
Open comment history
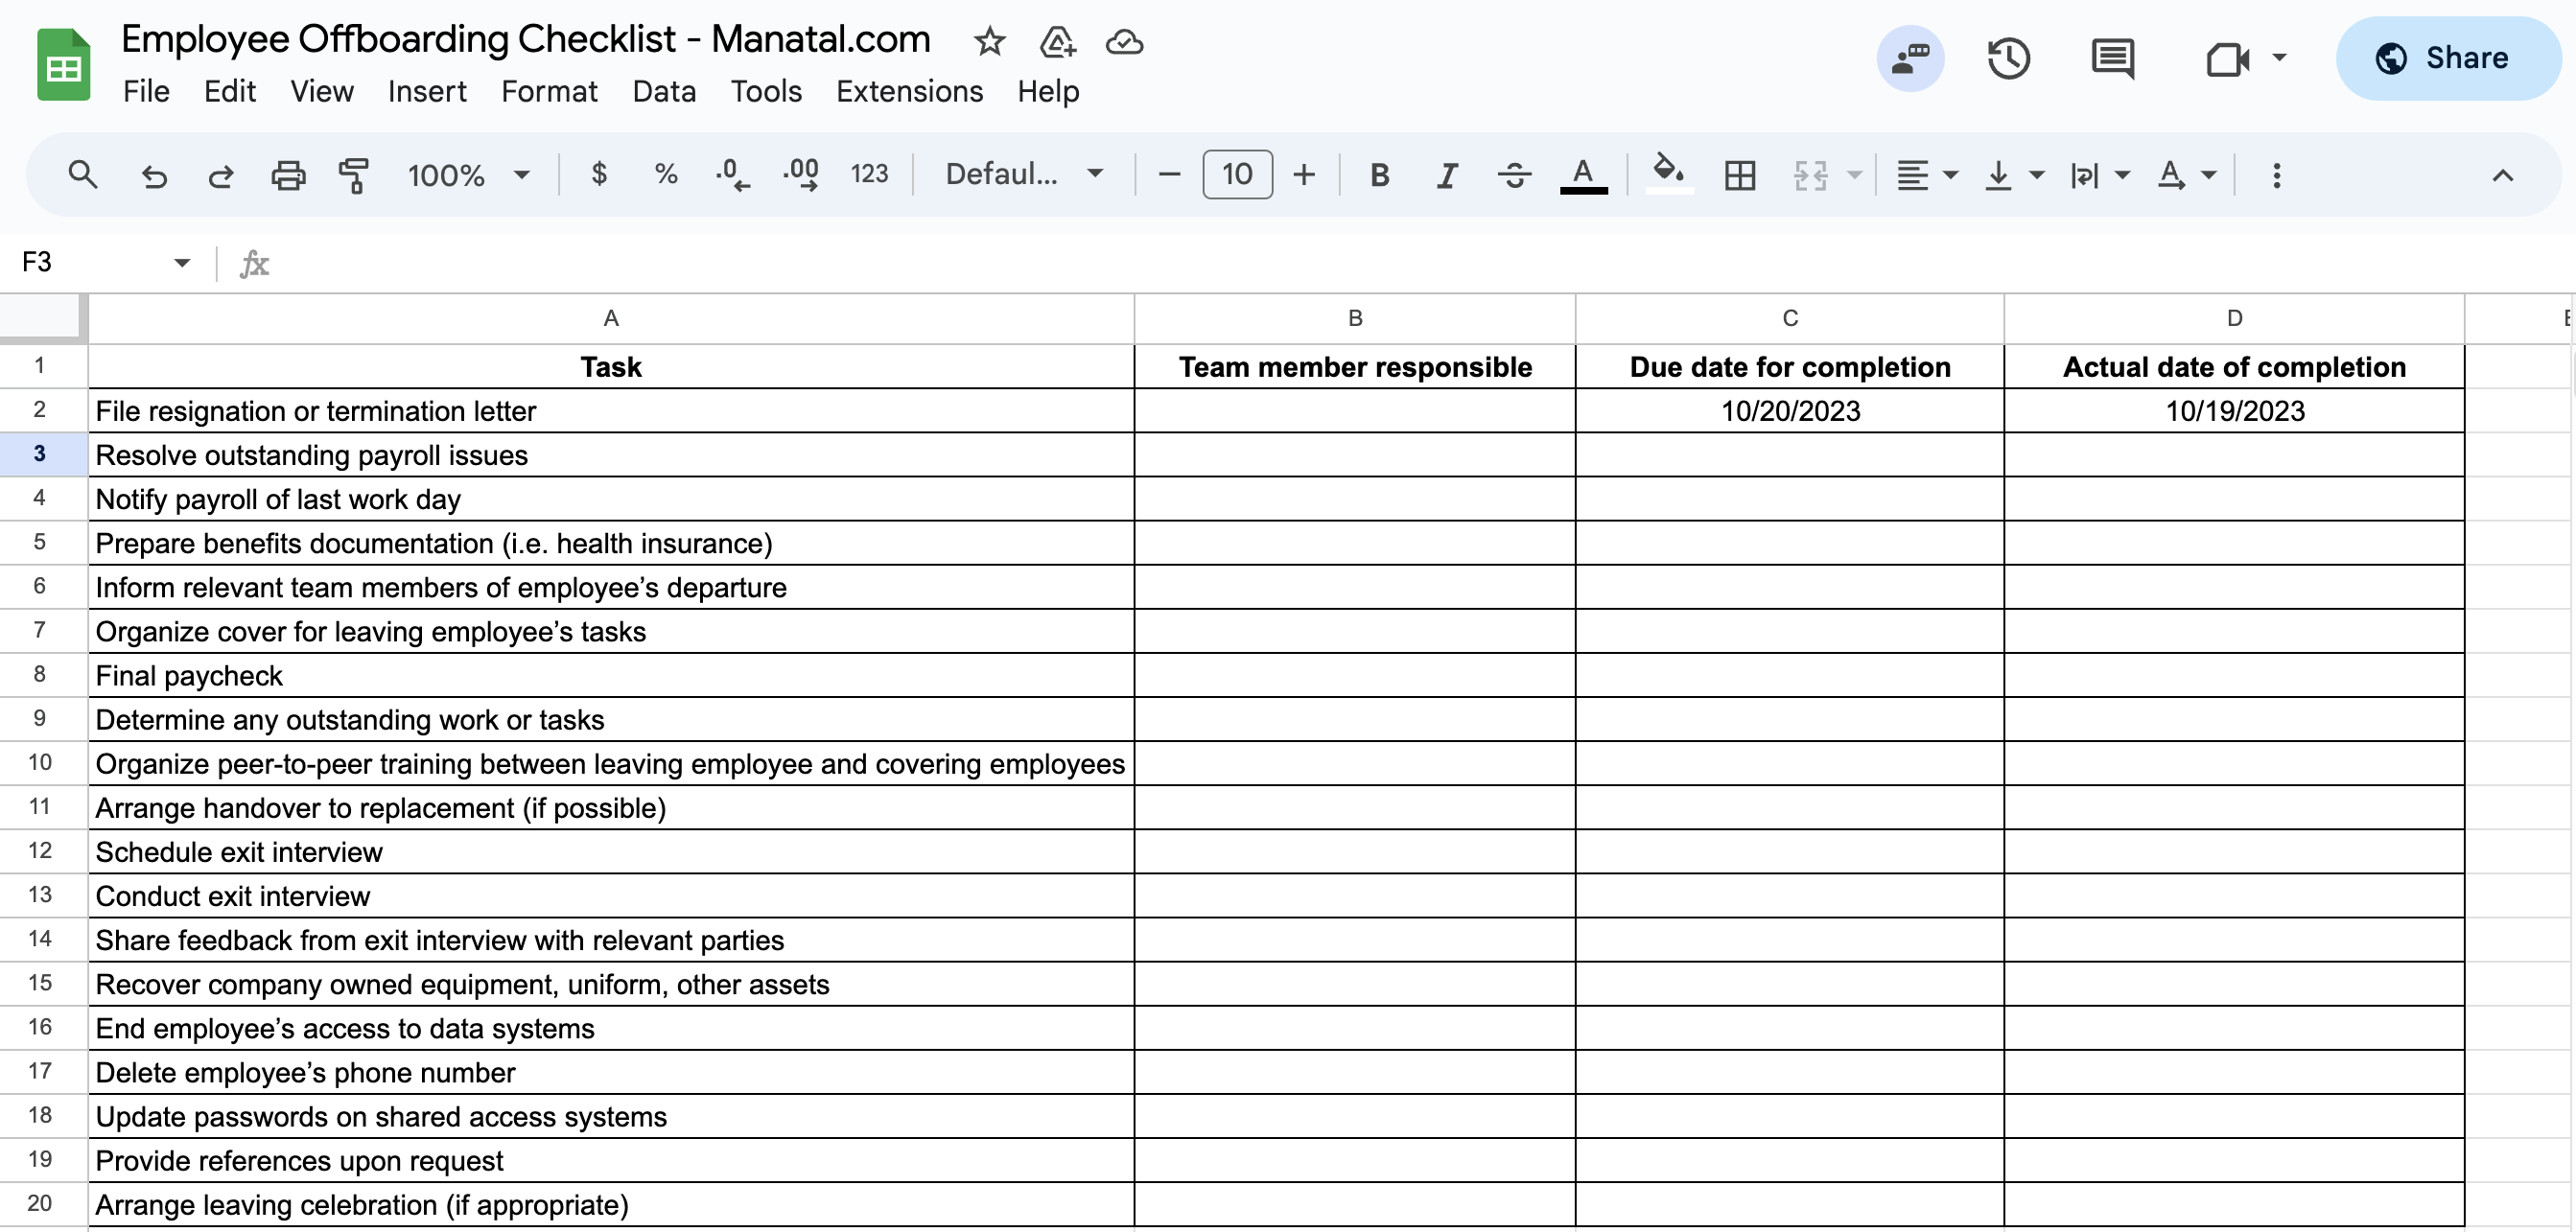[x=2111, y=58]
